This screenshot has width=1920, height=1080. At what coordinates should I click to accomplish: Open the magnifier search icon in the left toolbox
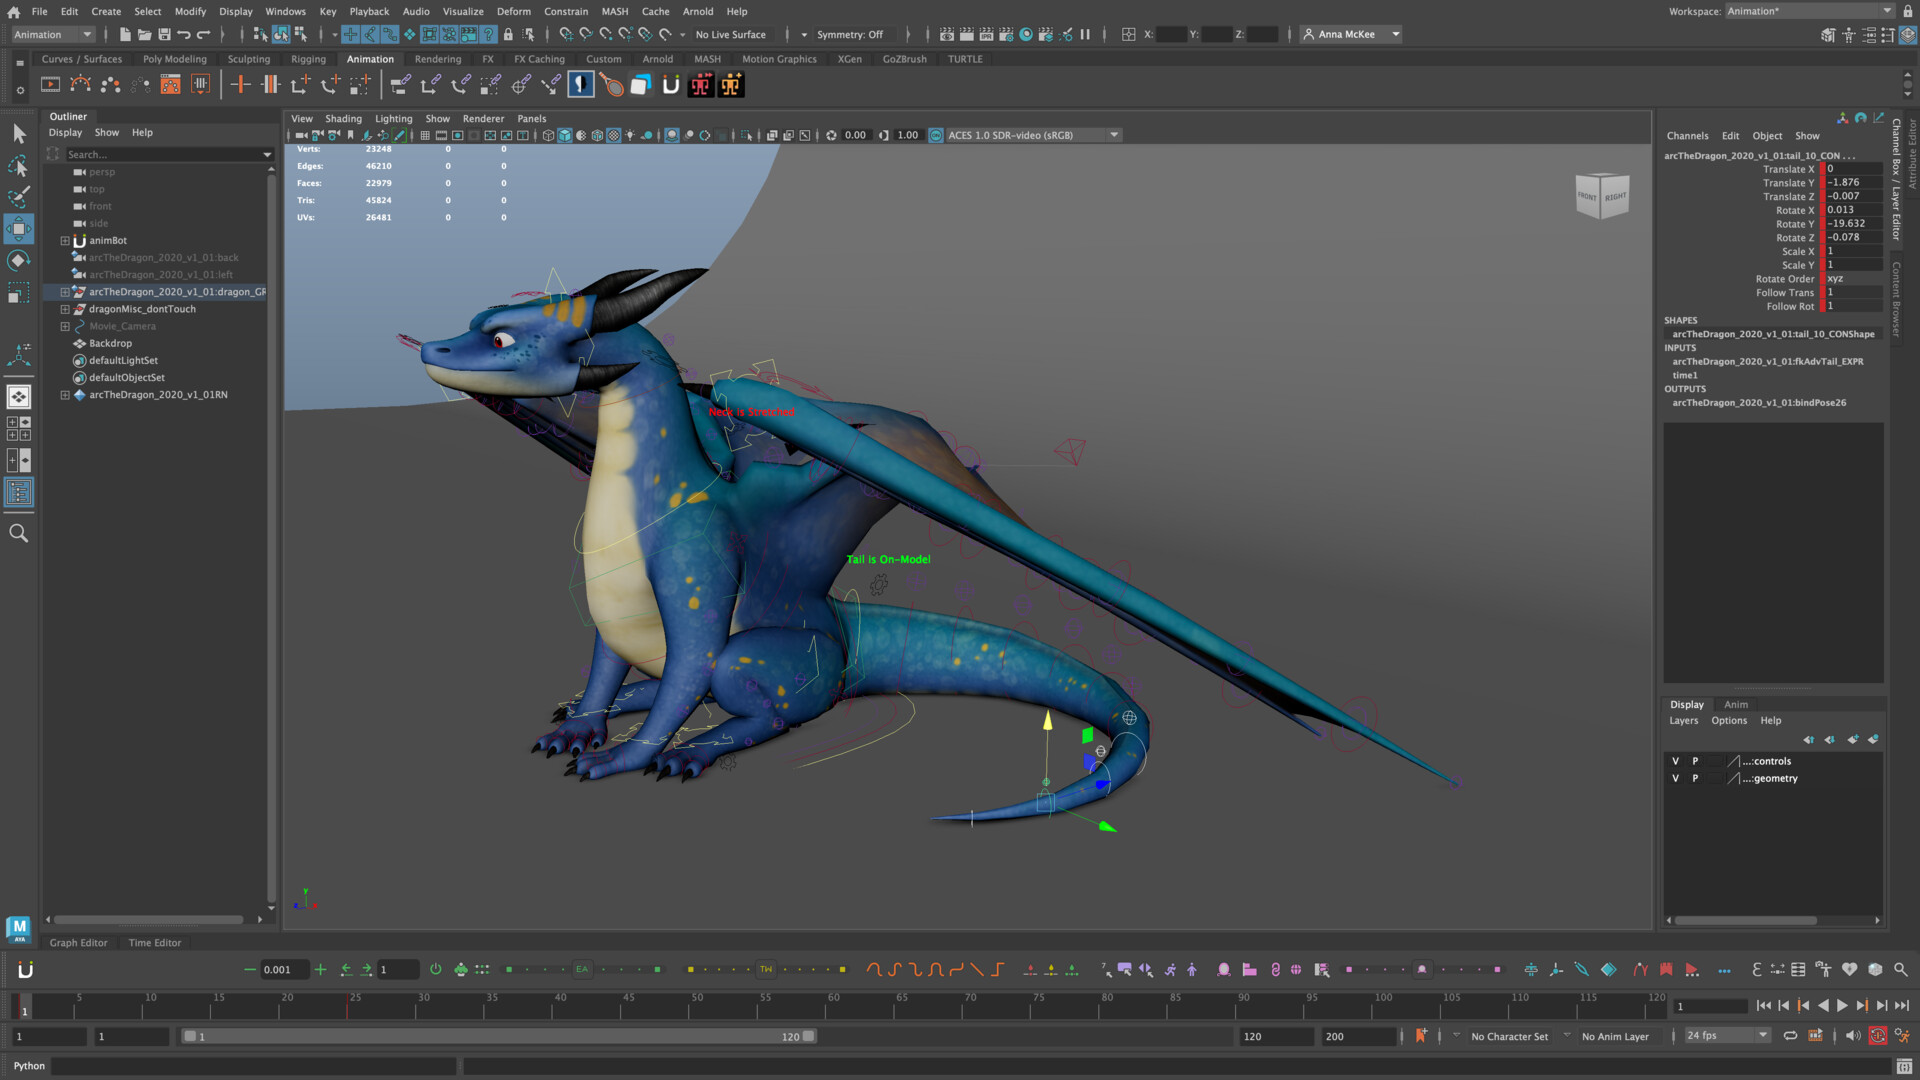point(19,533)
